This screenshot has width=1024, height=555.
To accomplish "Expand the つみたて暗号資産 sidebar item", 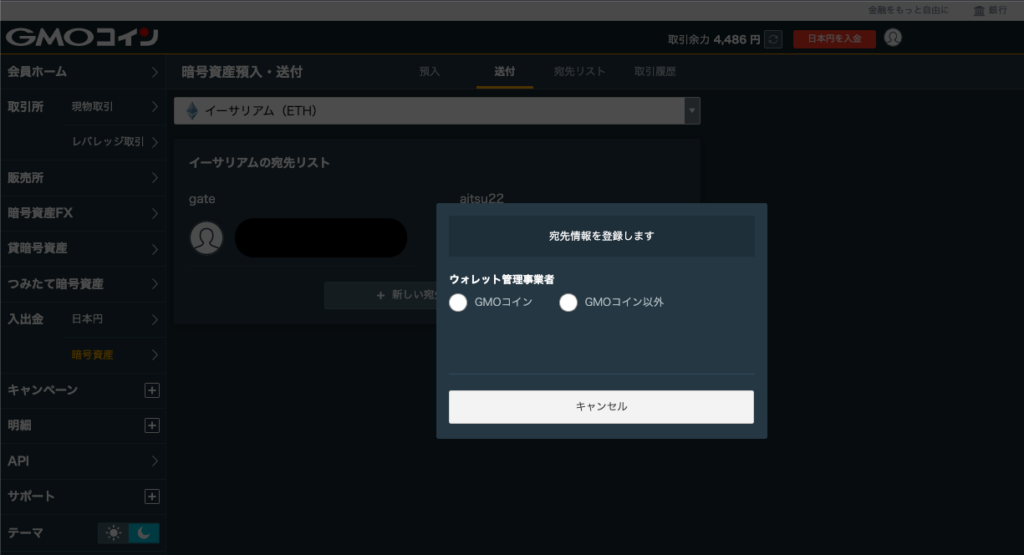I will tap(82, 284).
